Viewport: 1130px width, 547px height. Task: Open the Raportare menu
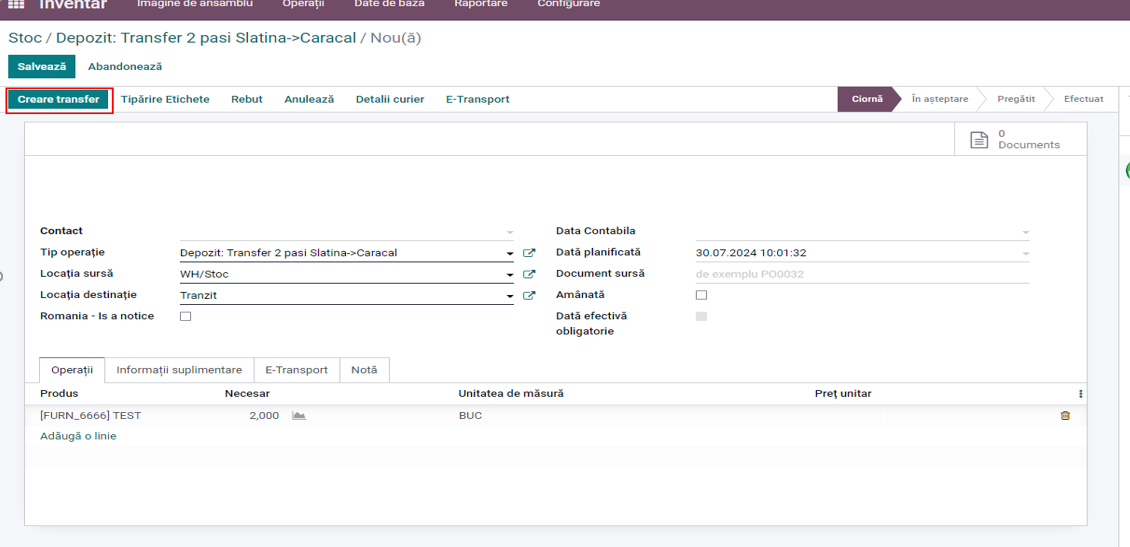(x=481, y=4)
